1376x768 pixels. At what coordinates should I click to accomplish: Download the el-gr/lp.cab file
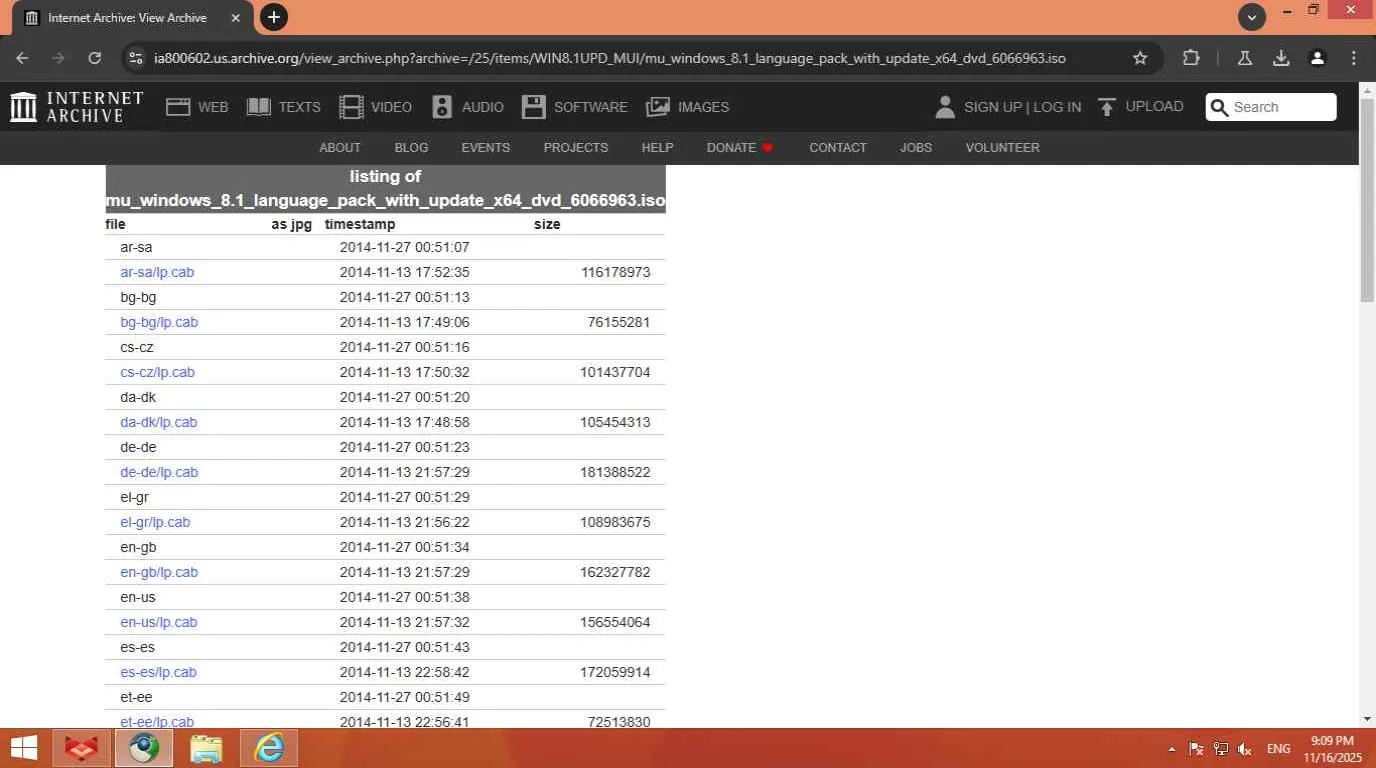click(155, 522)
